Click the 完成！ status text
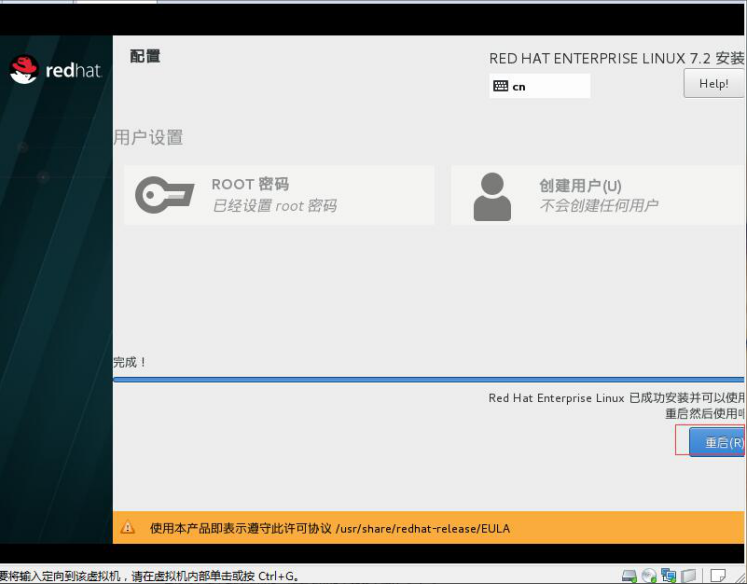The width and height of the screenshot is (747, 584). [130, 362]
